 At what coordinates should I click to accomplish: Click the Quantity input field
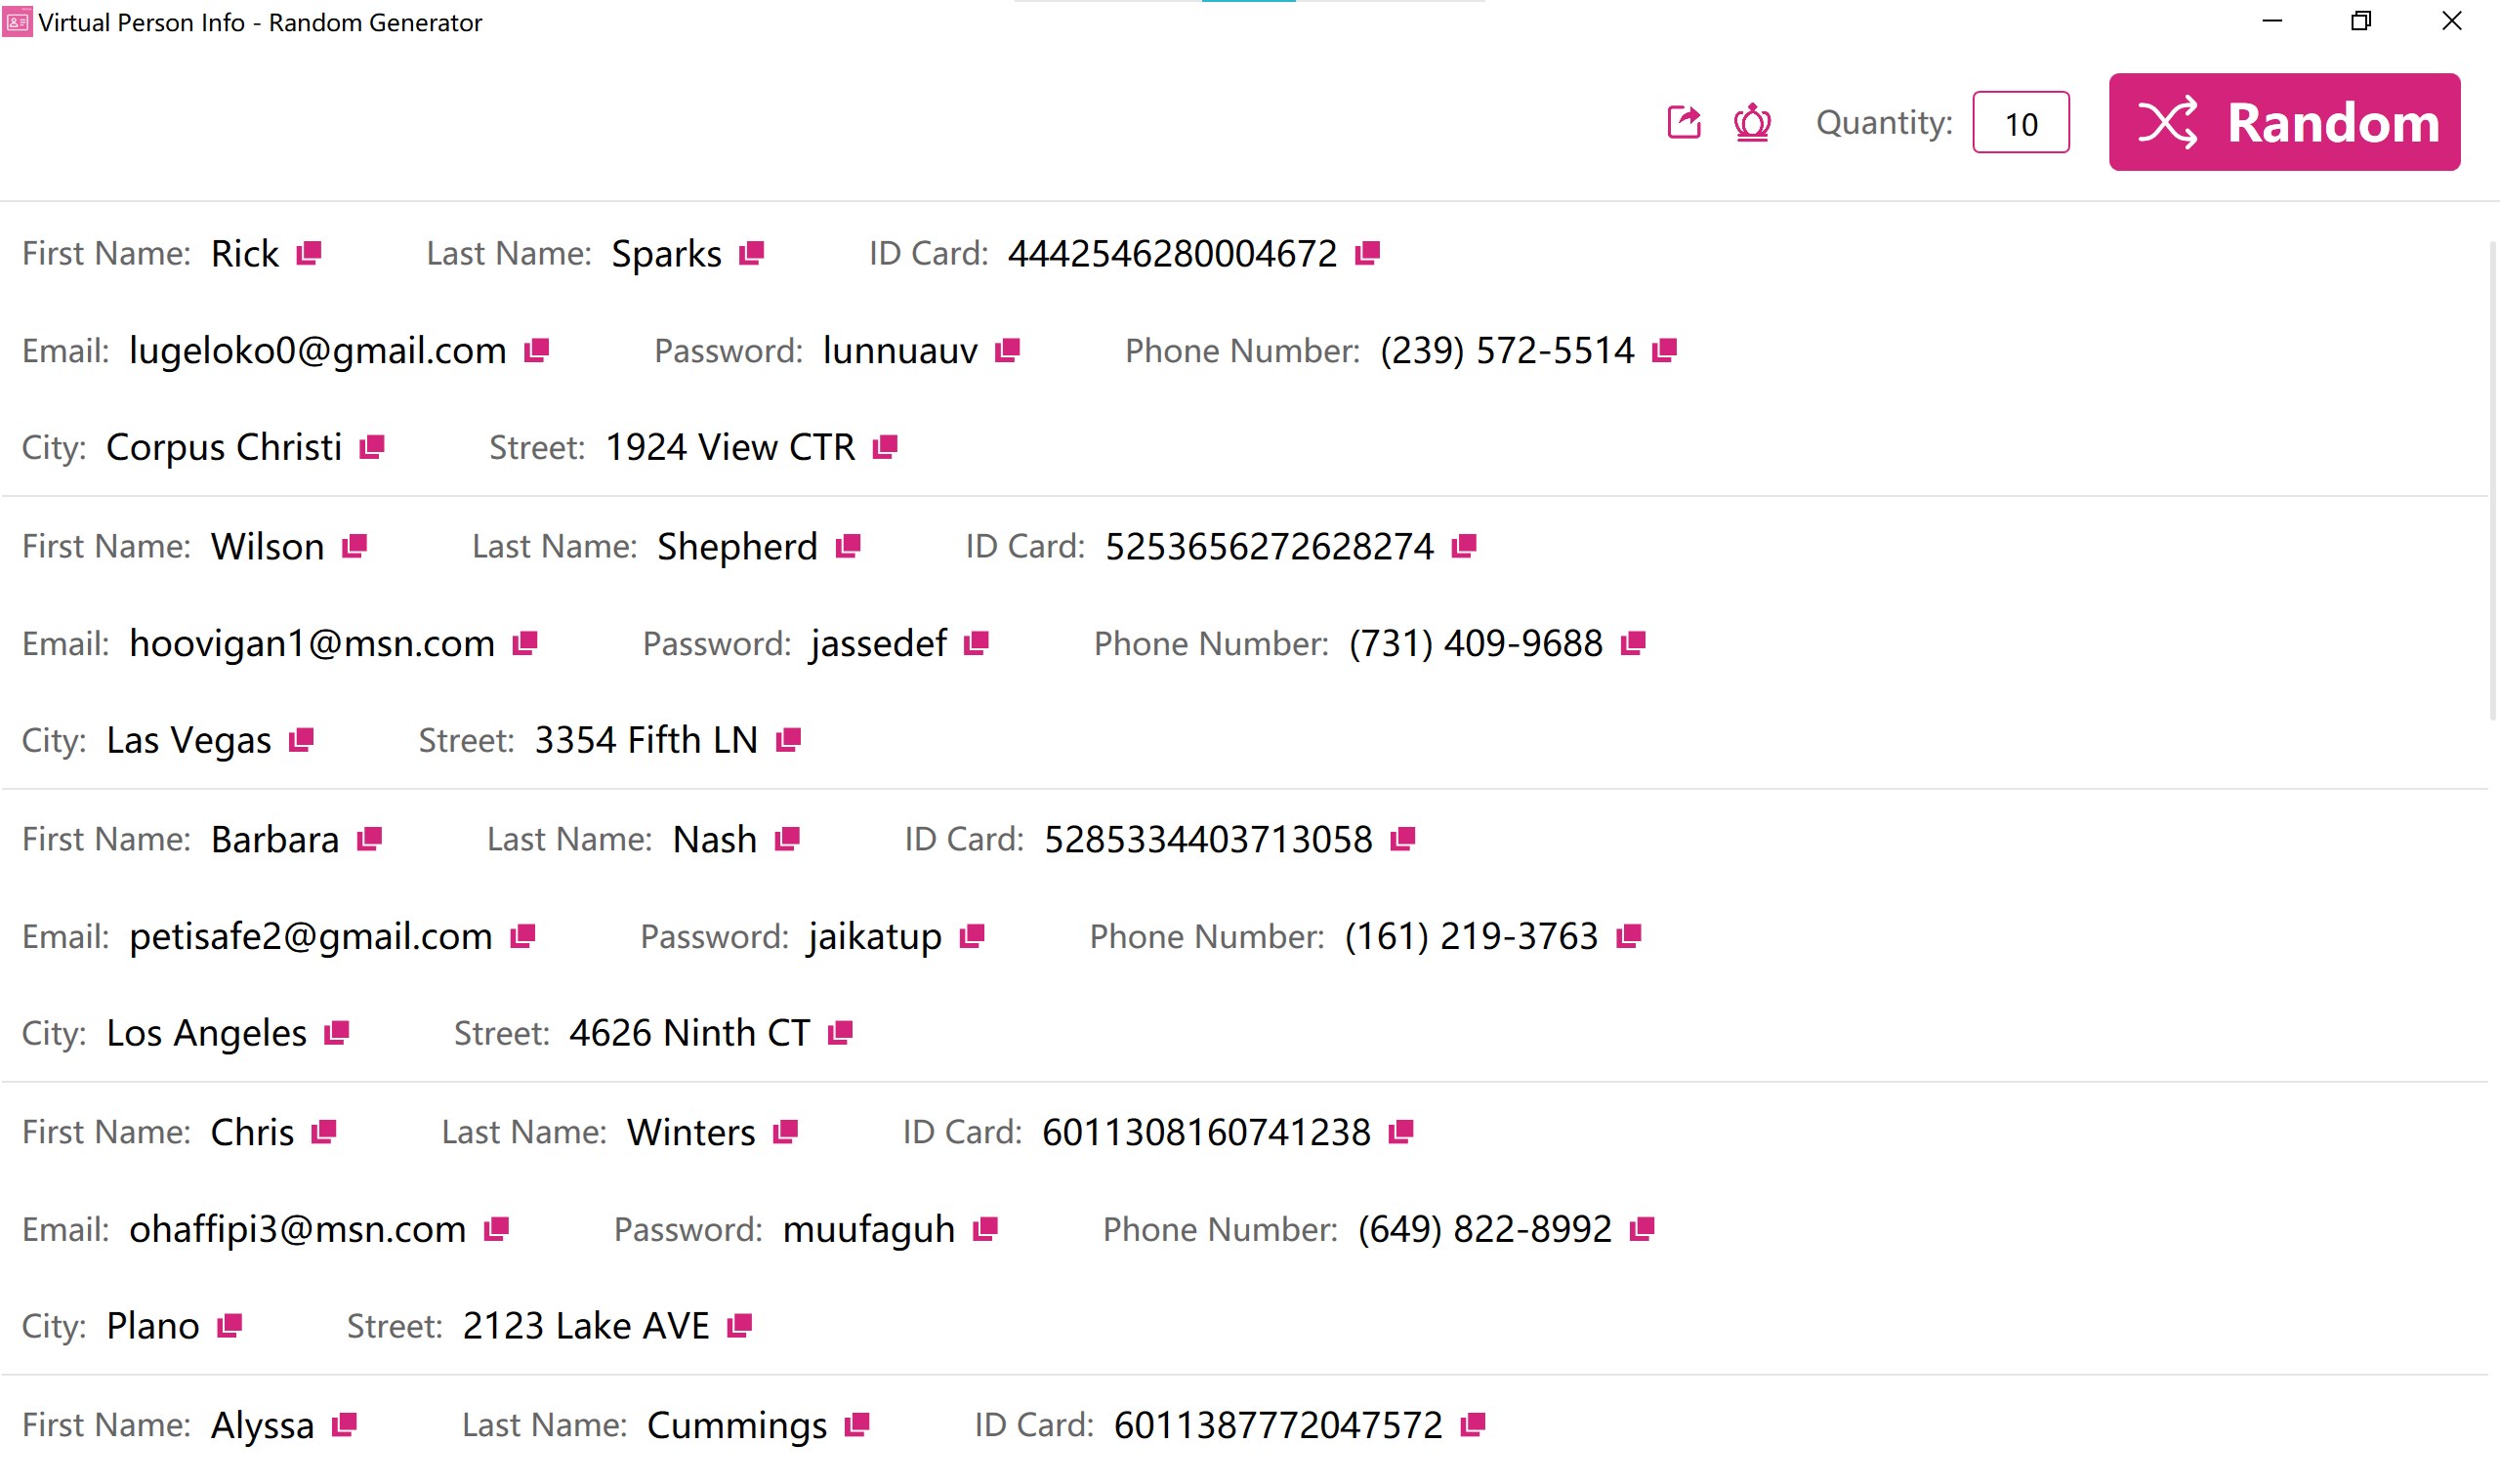pos(2020,123)
